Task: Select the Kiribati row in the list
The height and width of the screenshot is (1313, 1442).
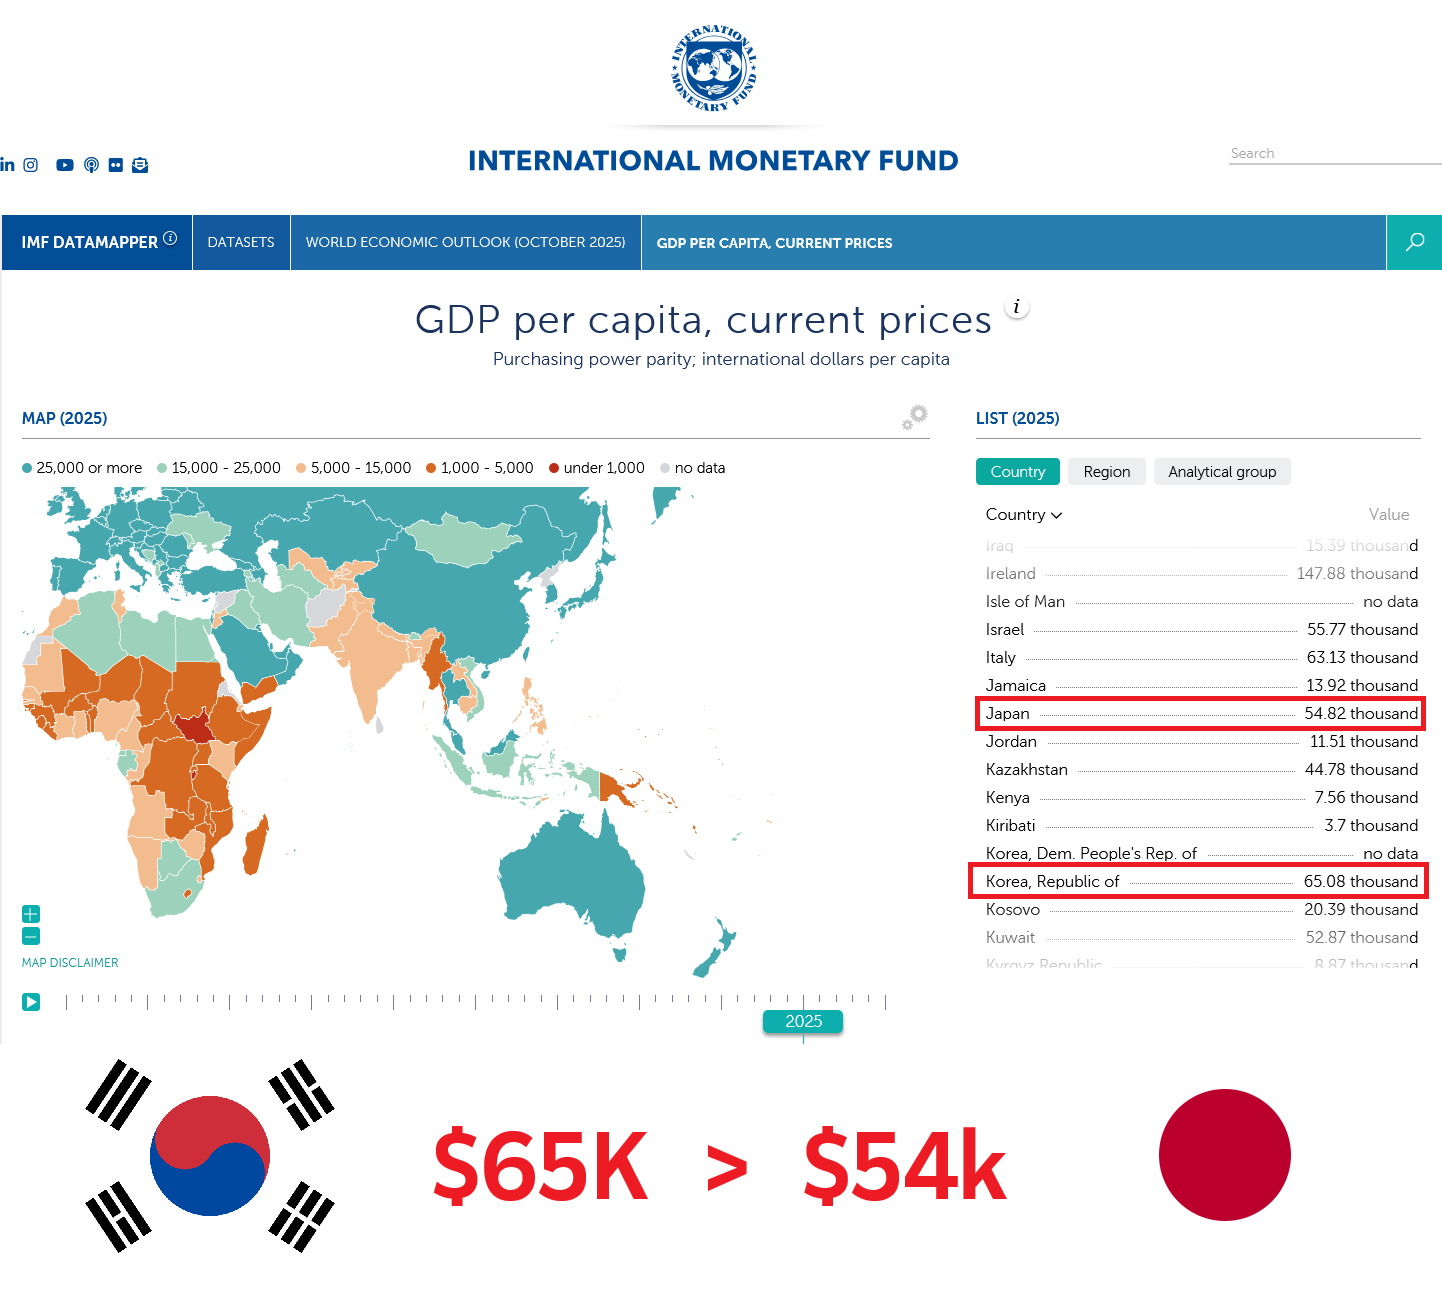Action: (1202, 826)
